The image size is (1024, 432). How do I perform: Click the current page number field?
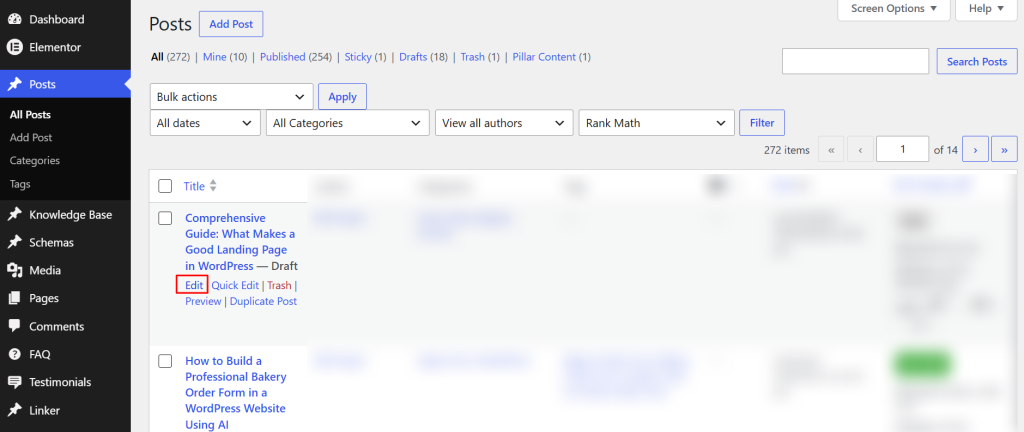[x=903, y=149]
